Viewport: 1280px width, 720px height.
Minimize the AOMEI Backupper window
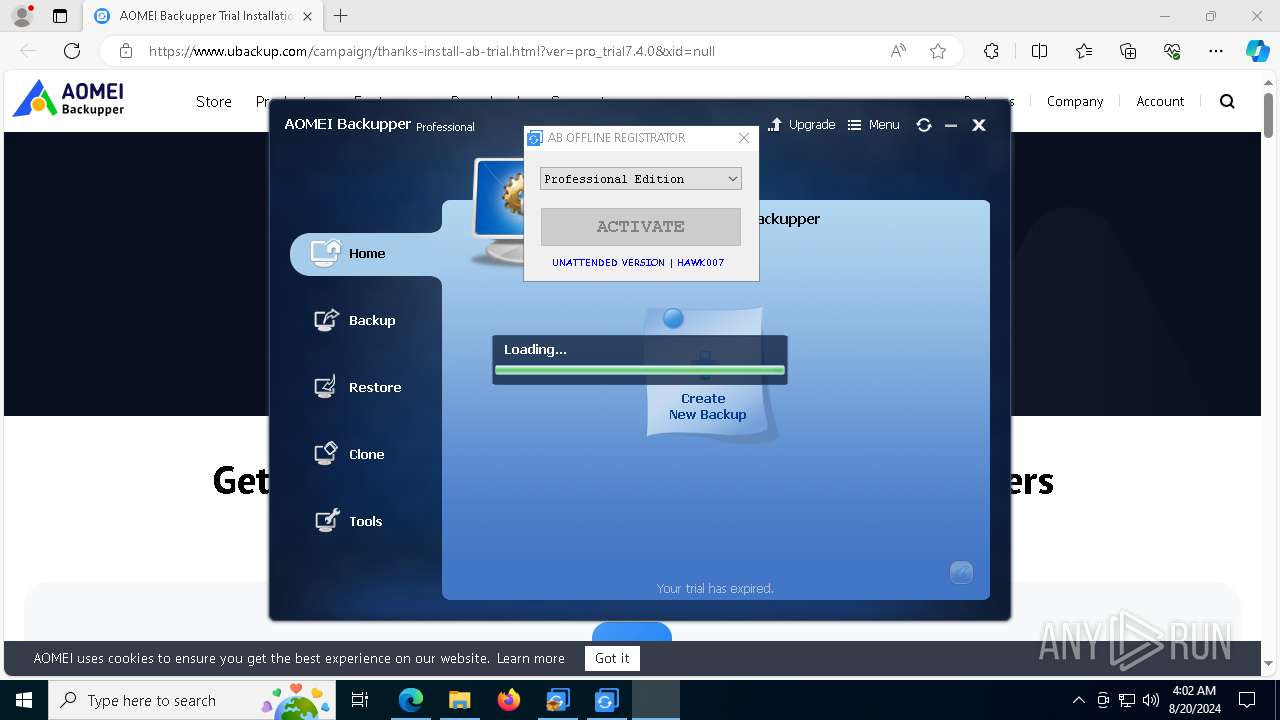coord(951,125)
